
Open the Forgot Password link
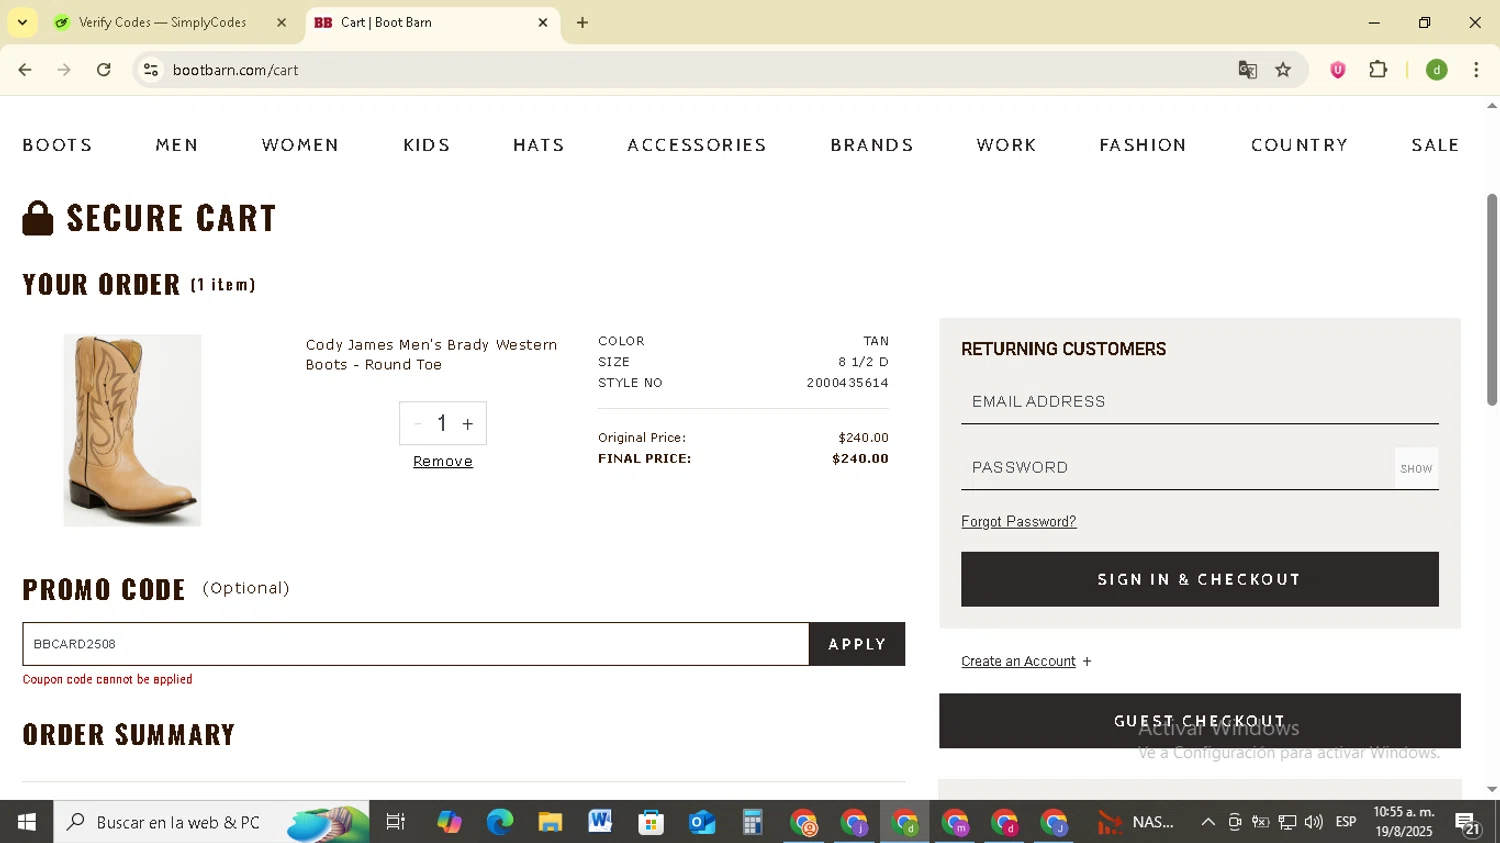click(1018, 522)
